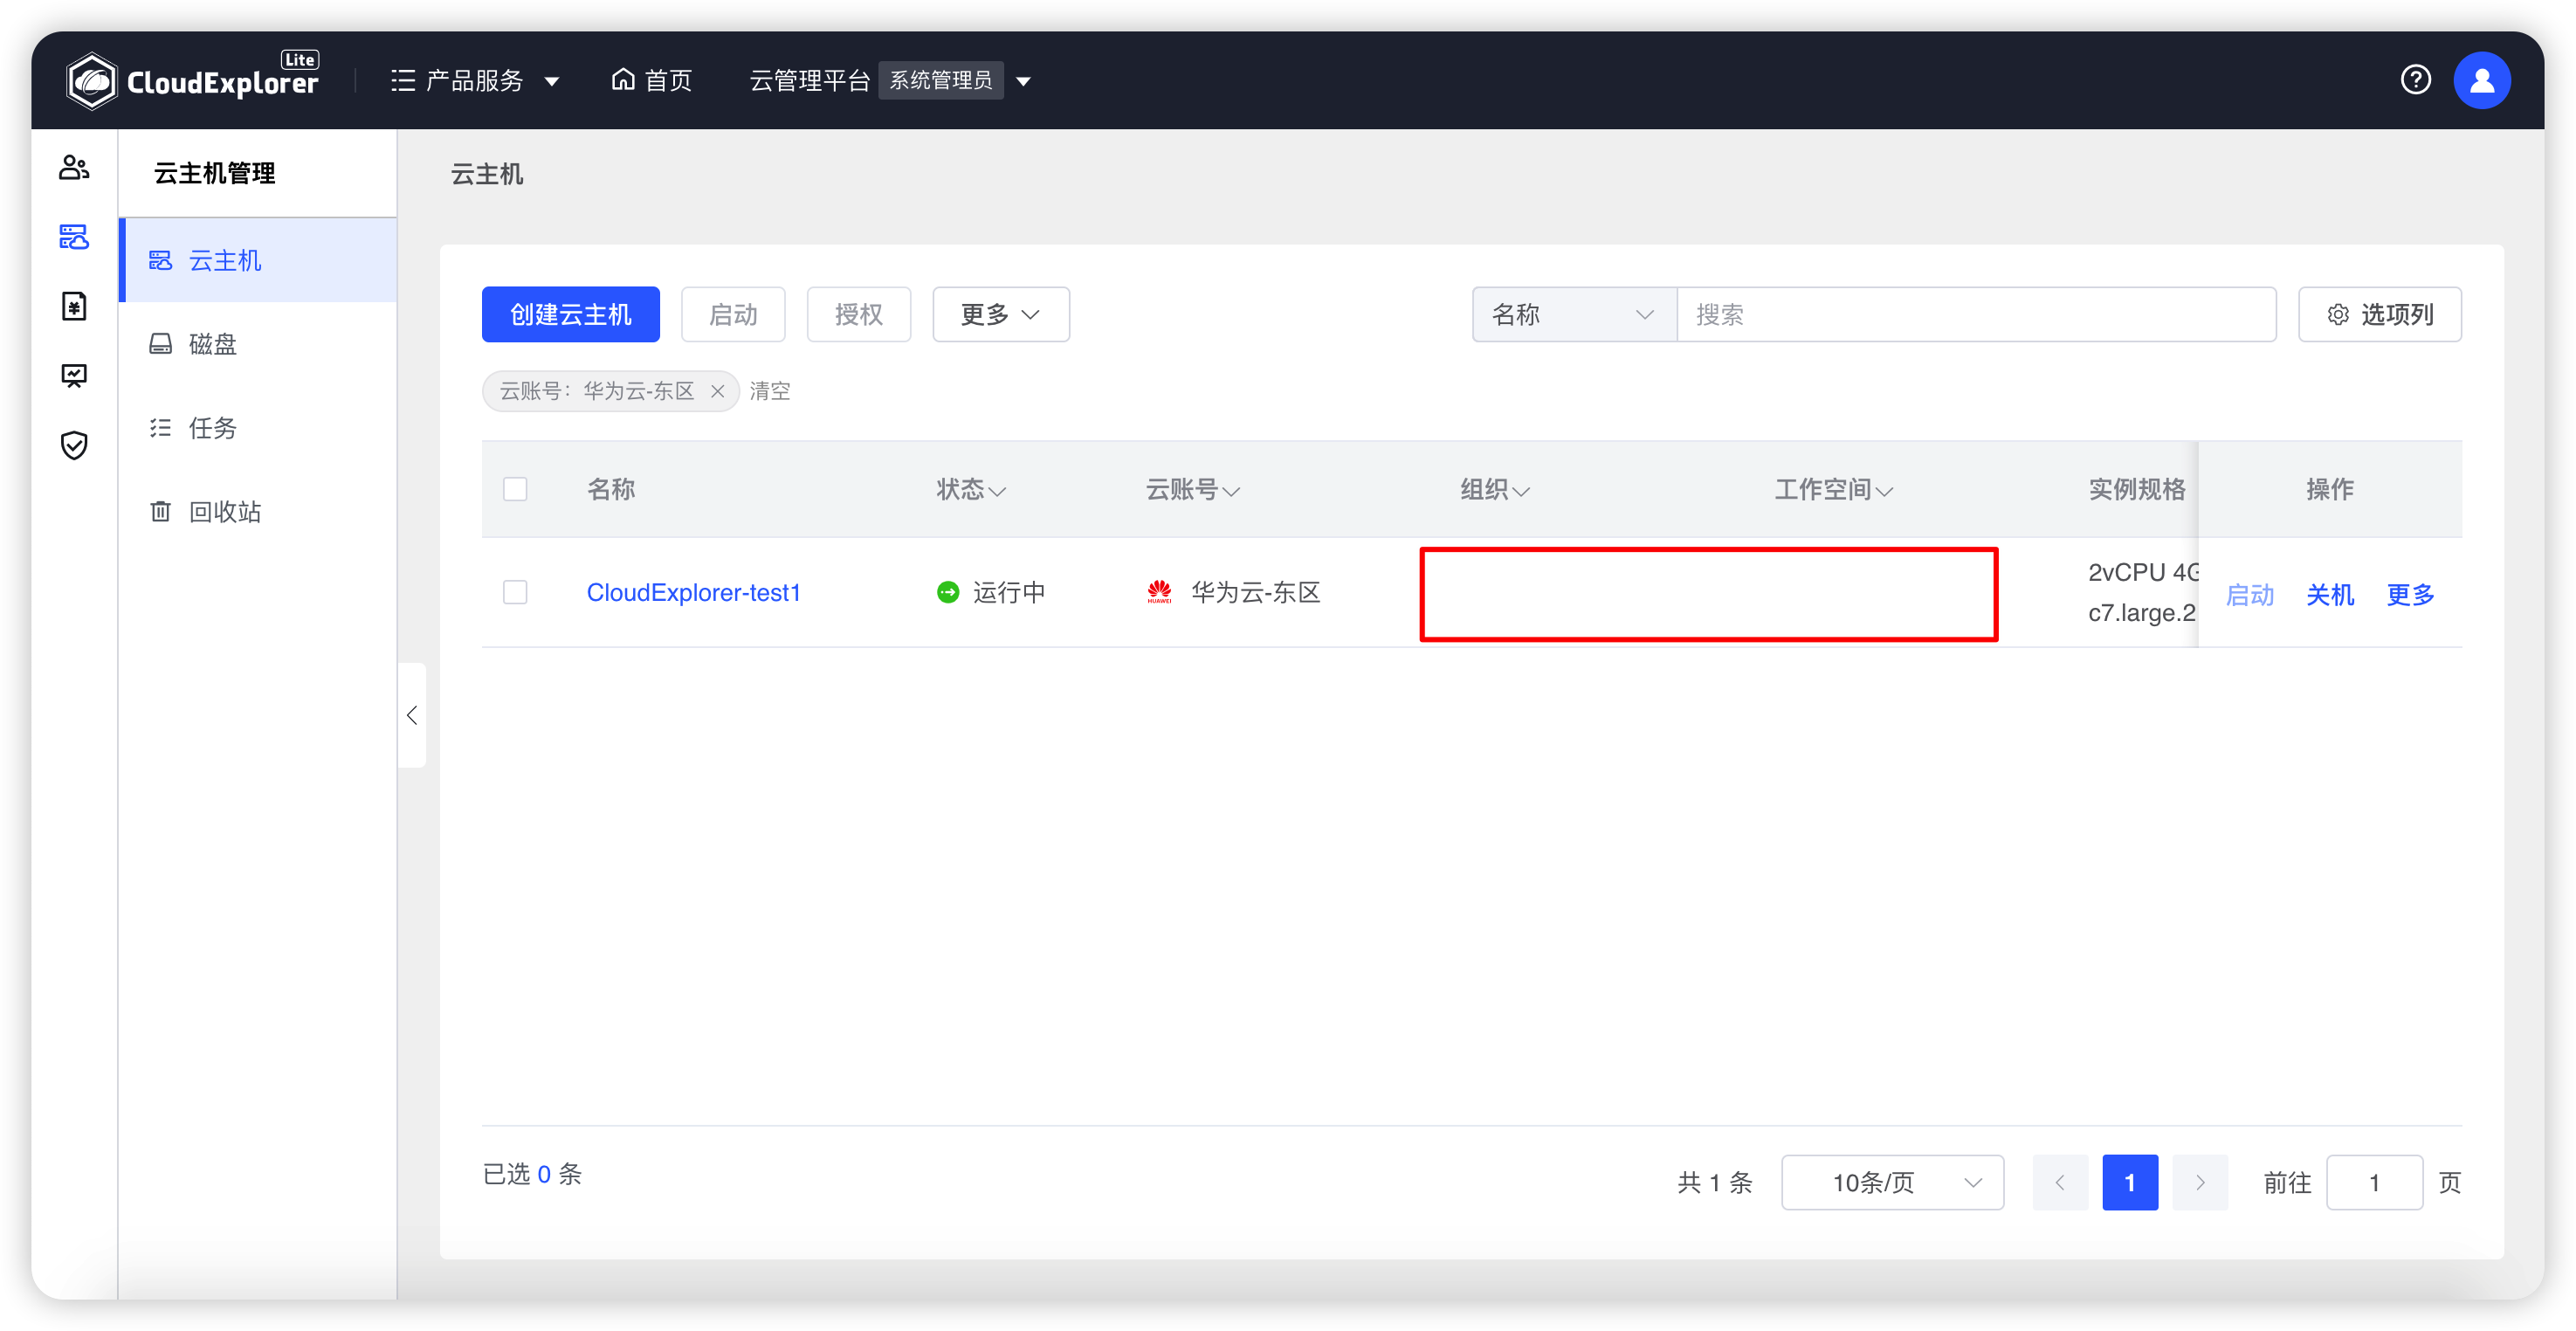
Task: Select 任务 tasks menu item
Action: (258, 428)
